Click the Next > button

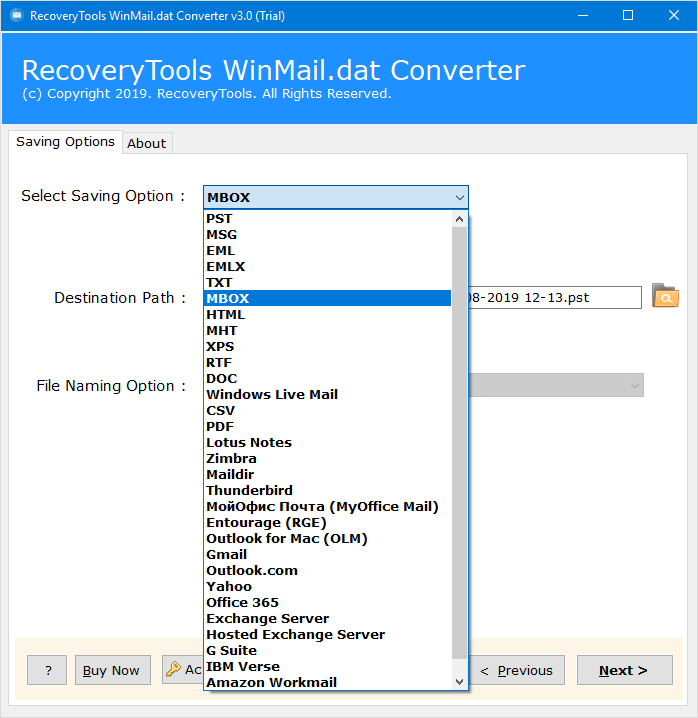pyautogui.click(x=624, y=670)
